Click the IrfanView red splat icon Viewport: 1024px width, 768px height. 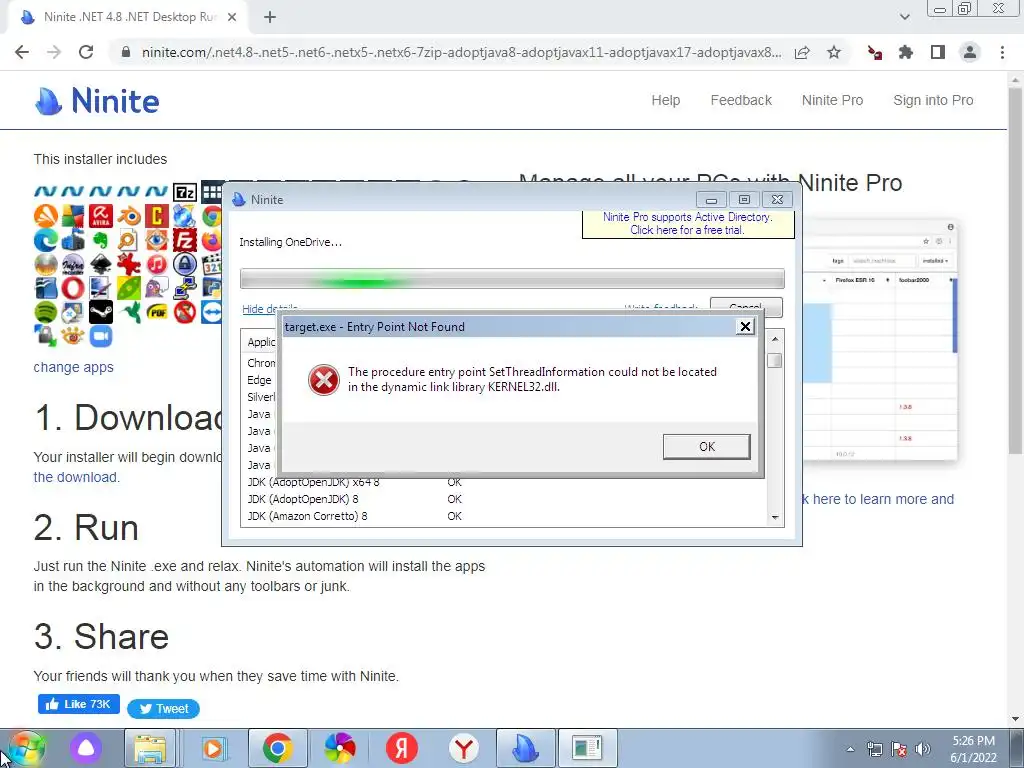click(x=129, y=264)
